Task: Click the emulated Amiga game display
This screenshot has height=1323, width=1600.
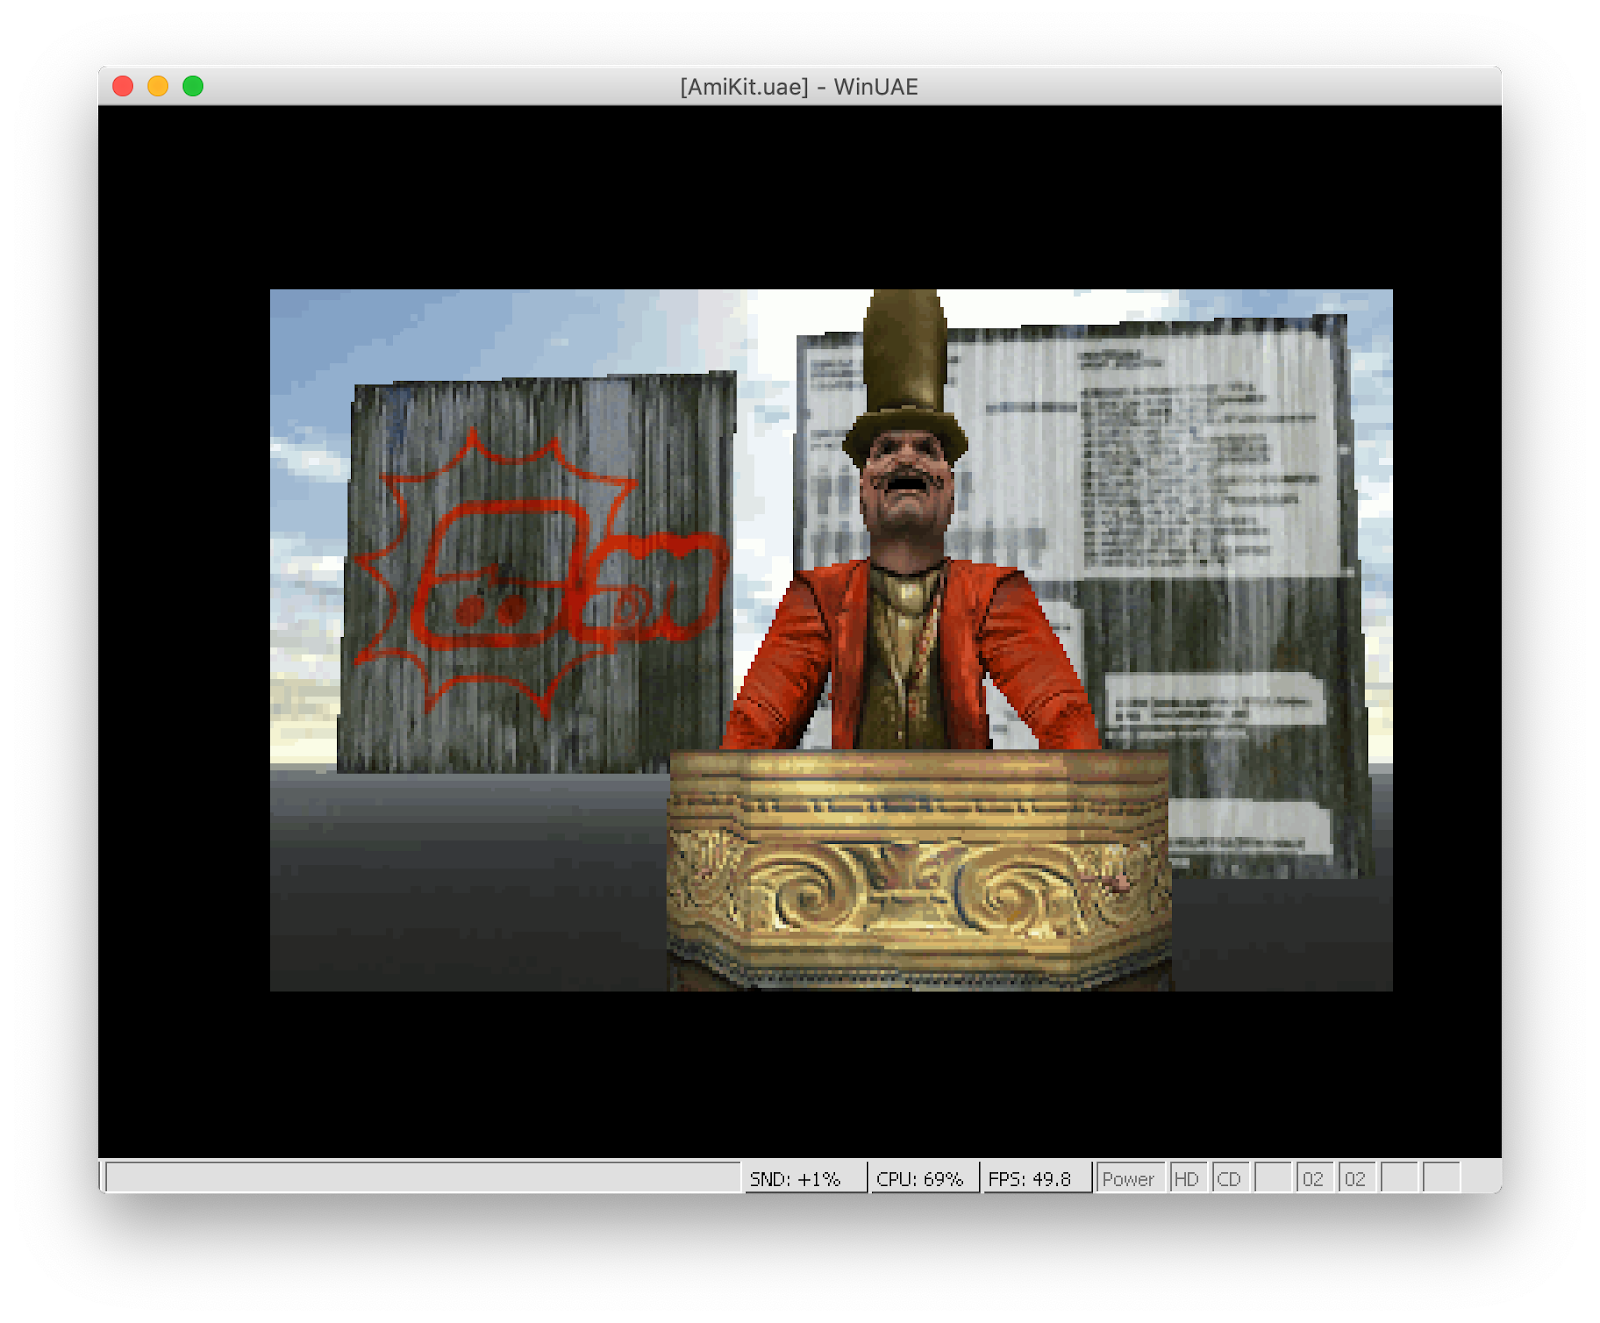Action: (831, 640)
